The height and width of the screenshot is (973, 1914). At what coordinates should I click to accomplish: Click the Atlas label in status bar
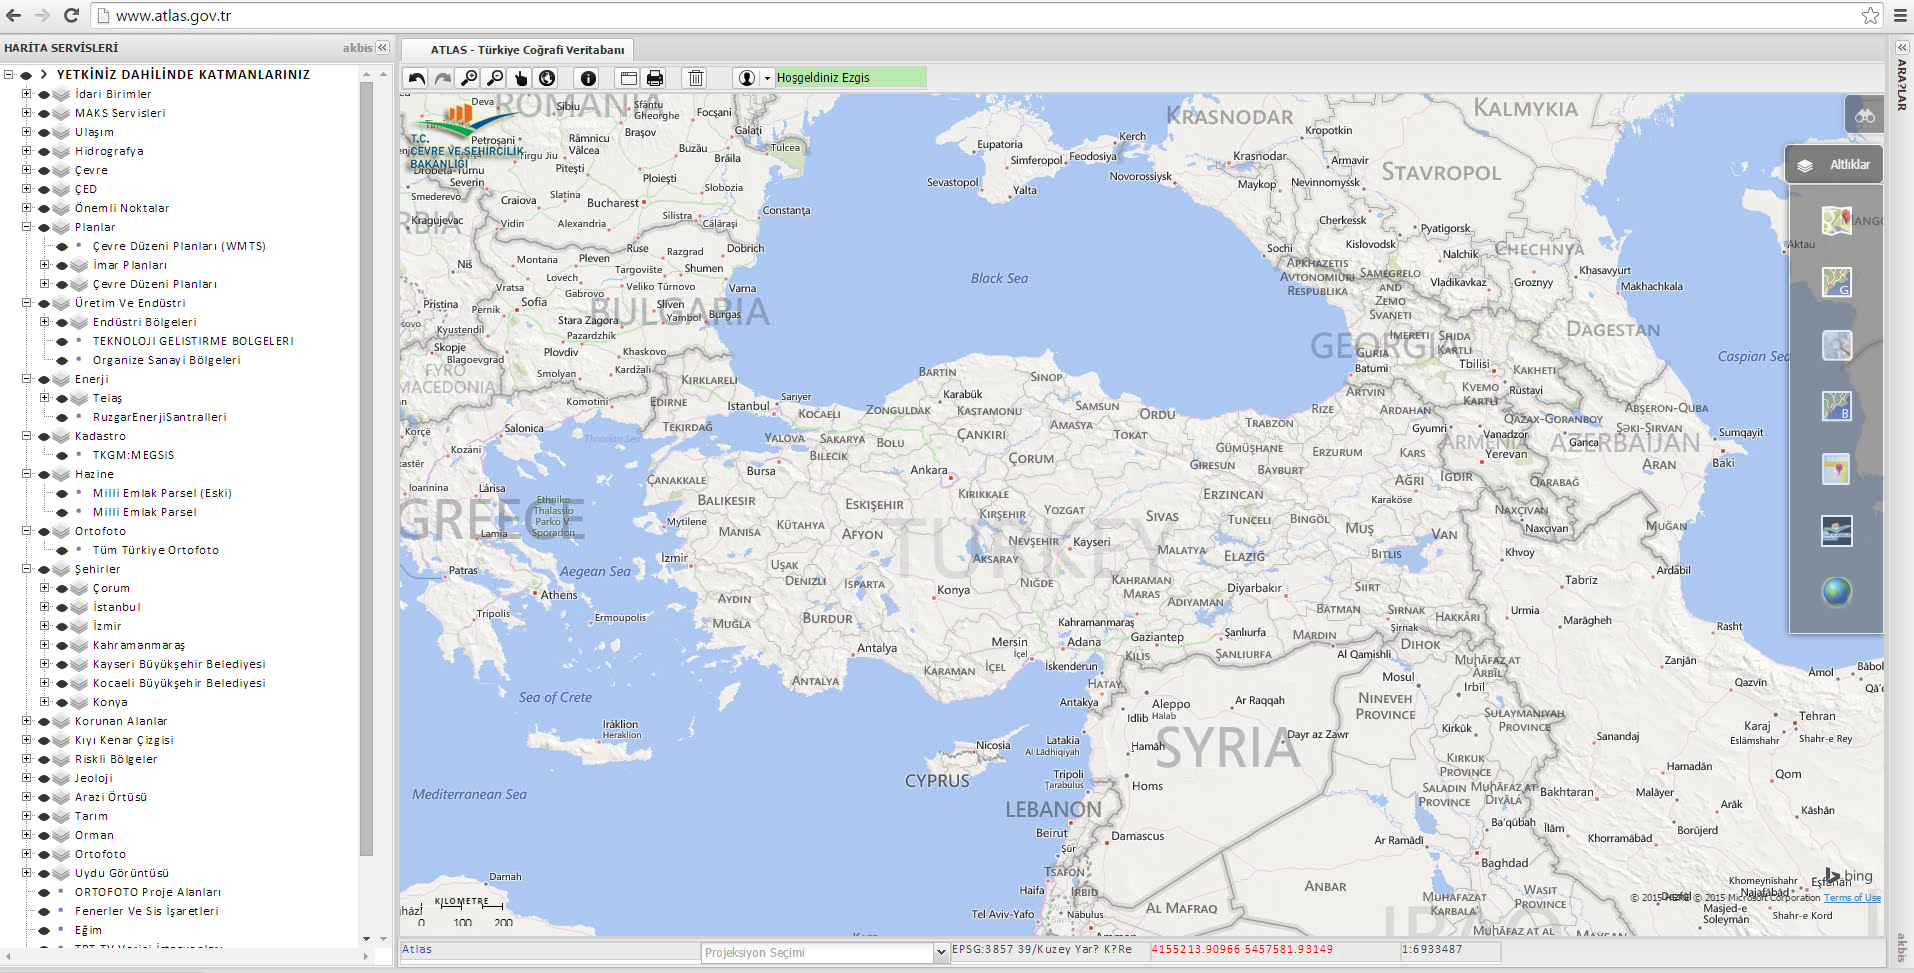tap(417, 949)
